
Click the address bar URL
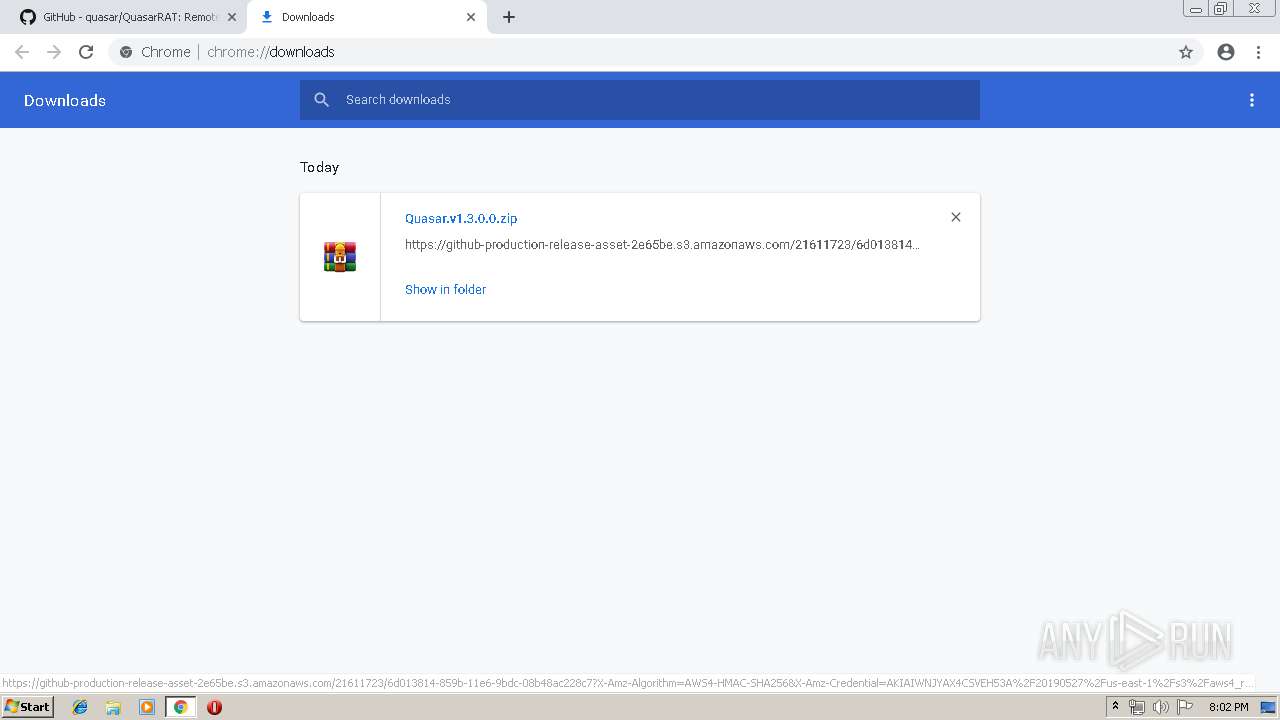pos(271,52)
